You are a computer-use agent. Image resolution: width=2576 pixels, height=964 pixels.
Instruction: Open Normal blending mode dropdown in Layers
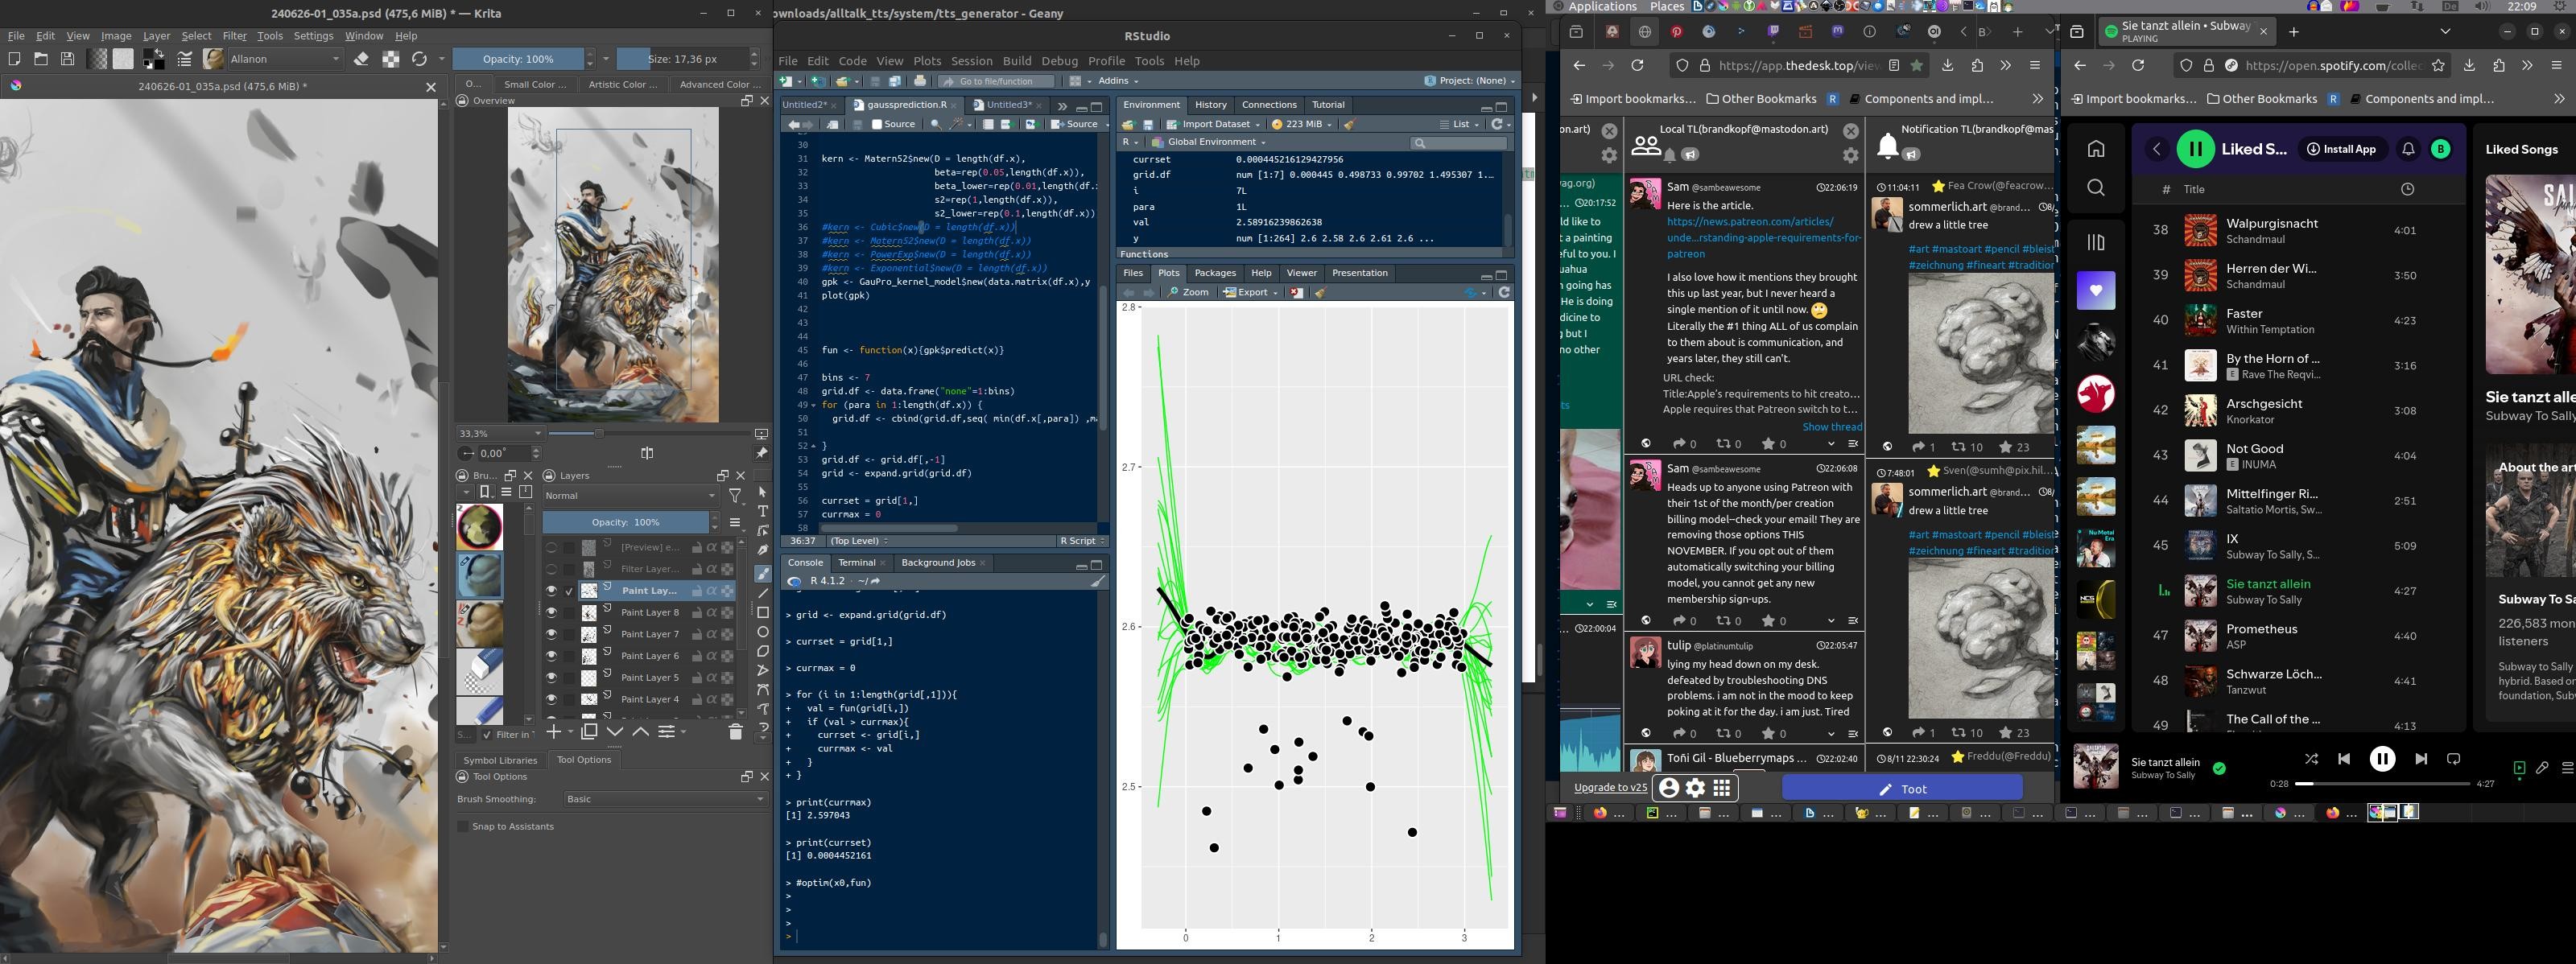click(x=630, y=496)
